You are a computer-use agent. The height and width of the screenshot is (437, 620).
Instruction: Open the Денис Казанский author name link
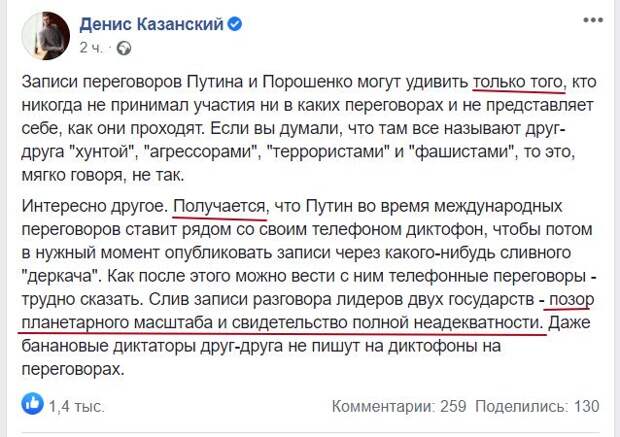[151, 25]
